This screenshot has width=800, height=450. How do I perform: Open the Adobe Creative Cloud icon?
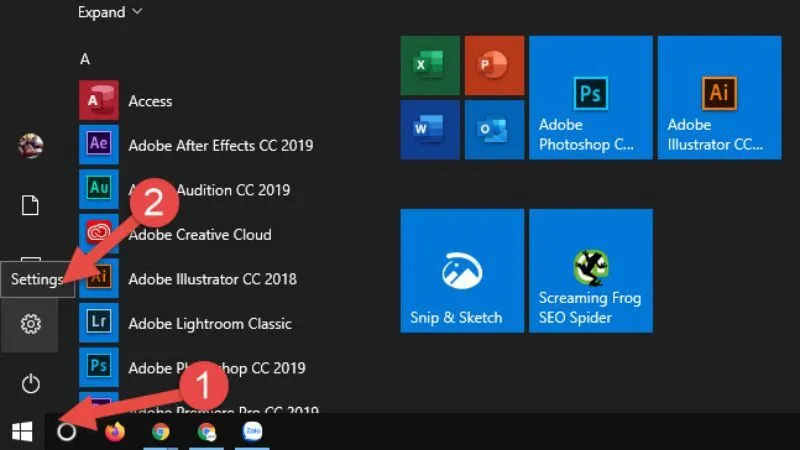click(x=98, y=233)
